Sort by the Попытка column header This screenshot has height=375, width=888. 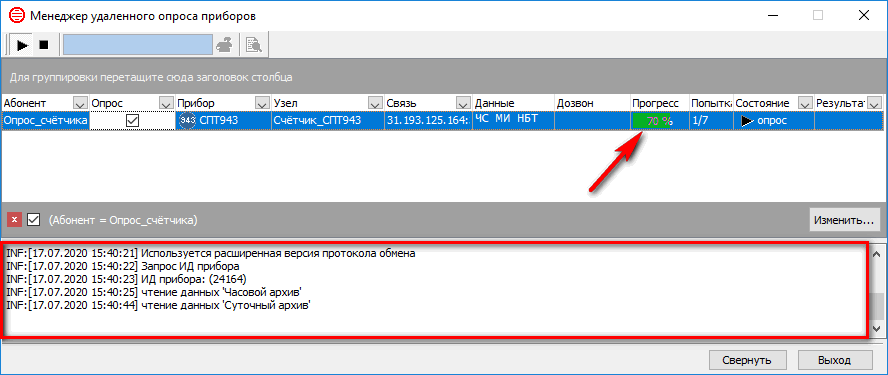coord(711,103)
